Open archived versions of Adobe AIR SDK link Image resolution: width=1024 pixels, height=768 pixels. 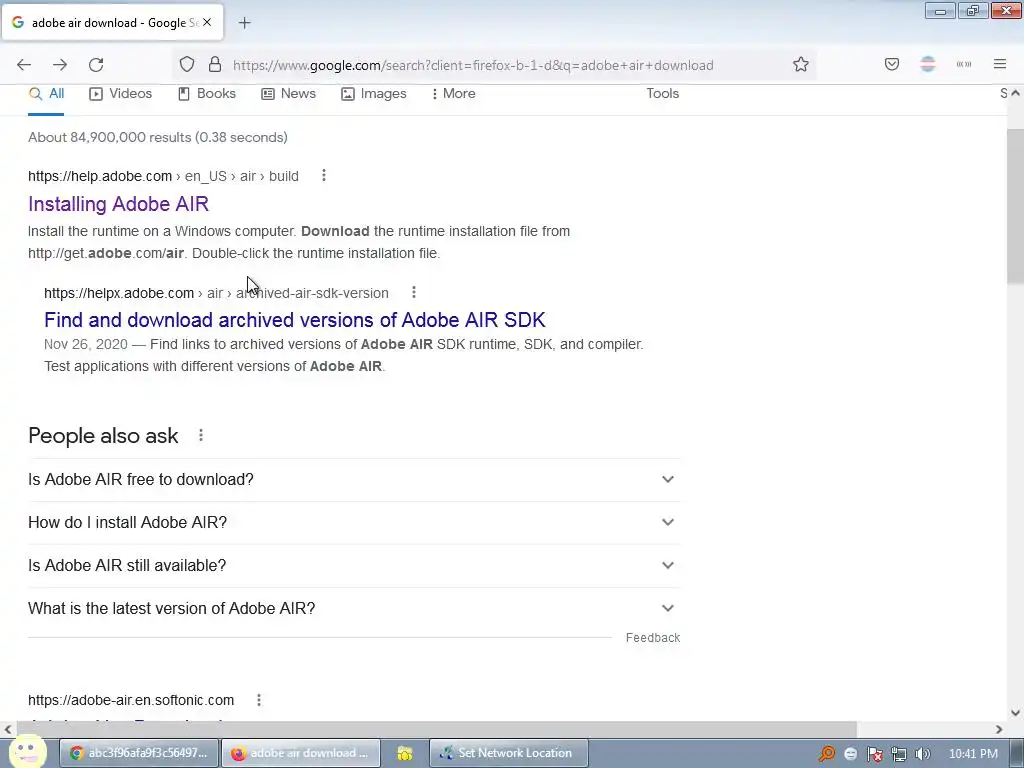click(295, 319)
